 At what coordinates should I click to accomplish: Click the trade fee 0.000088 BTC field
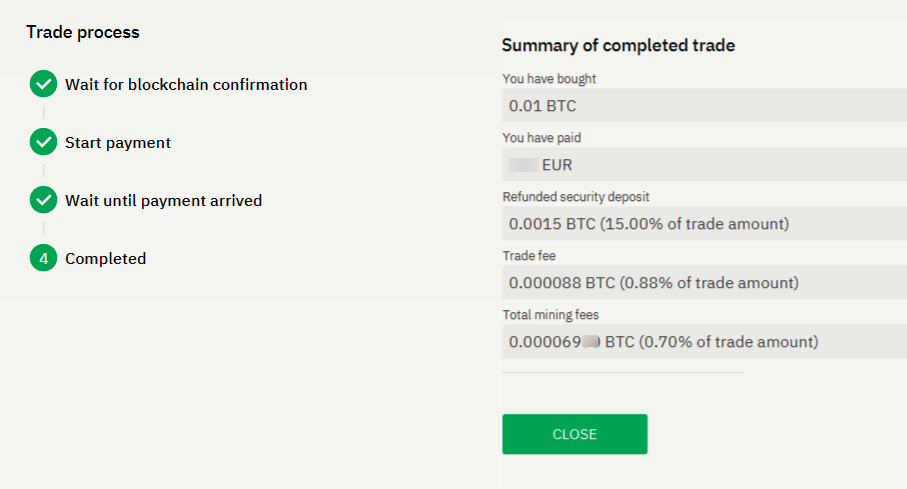[x=704, y=282]
